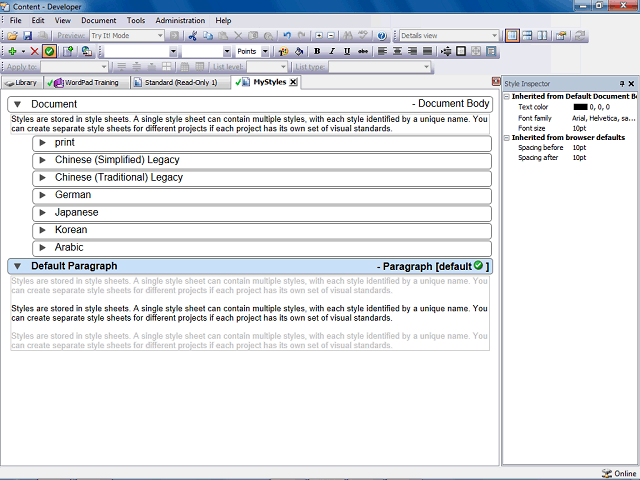Screen dimensions: 640x480
Task: Click the green plus Add style icon
Action: (12, 51)
